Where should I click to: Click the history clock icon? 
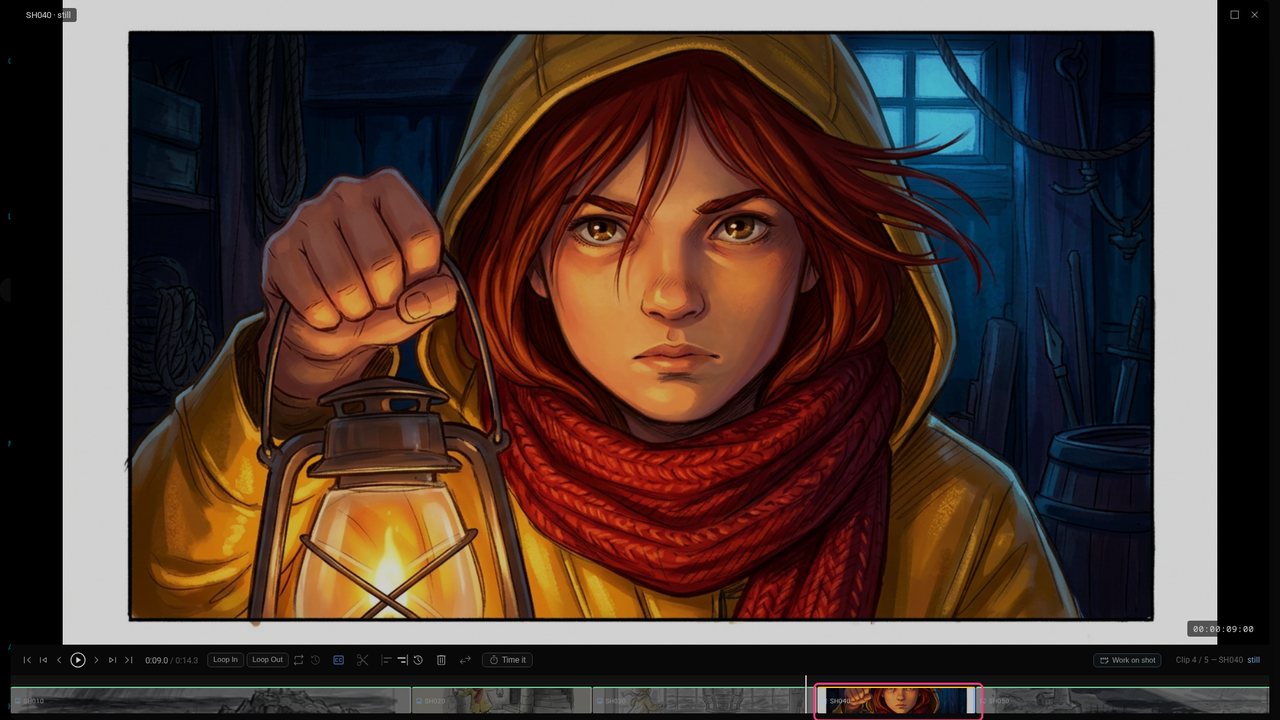(418, 660)
